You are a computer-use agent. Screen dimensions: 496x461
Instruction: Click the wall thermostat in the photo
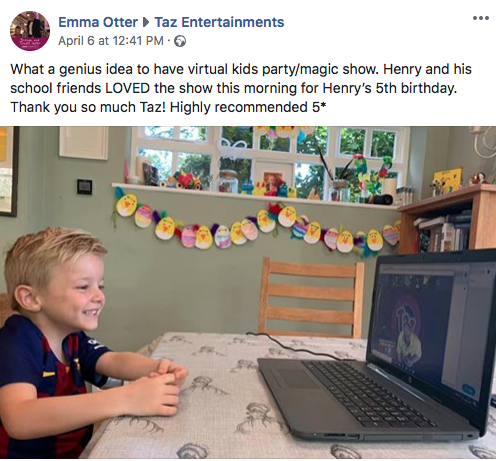click(84, 187)
